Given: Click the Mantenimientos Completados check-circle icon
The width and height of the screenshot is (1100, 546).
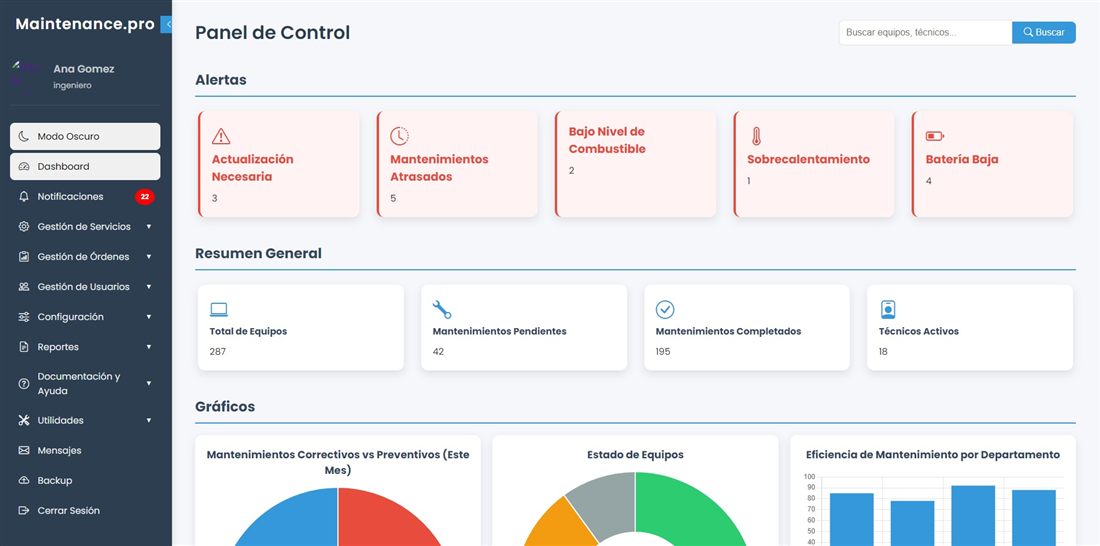Looking at the screenshot, I should coord(665,309).
